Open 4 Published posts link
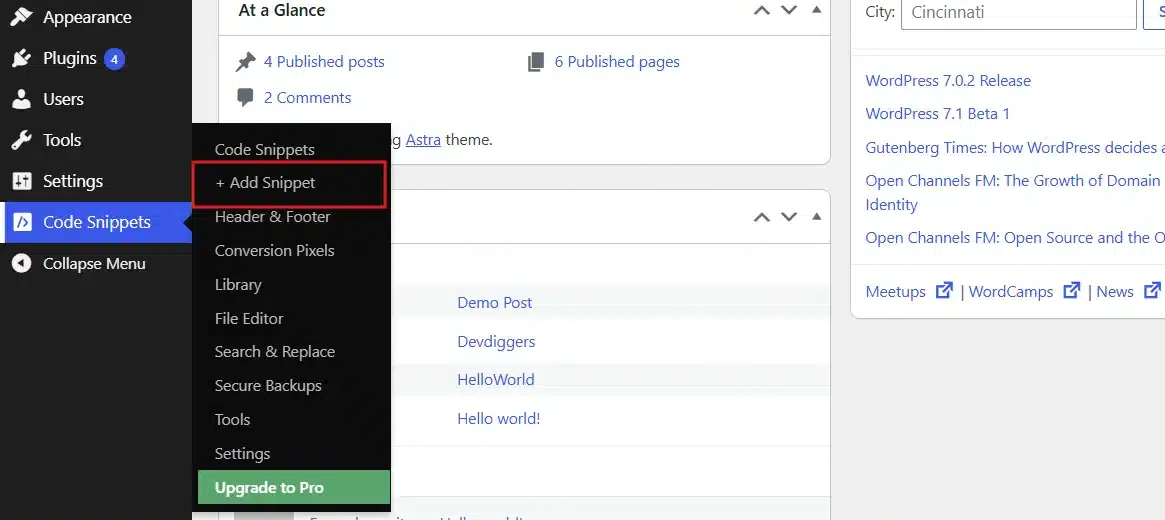 324,62
